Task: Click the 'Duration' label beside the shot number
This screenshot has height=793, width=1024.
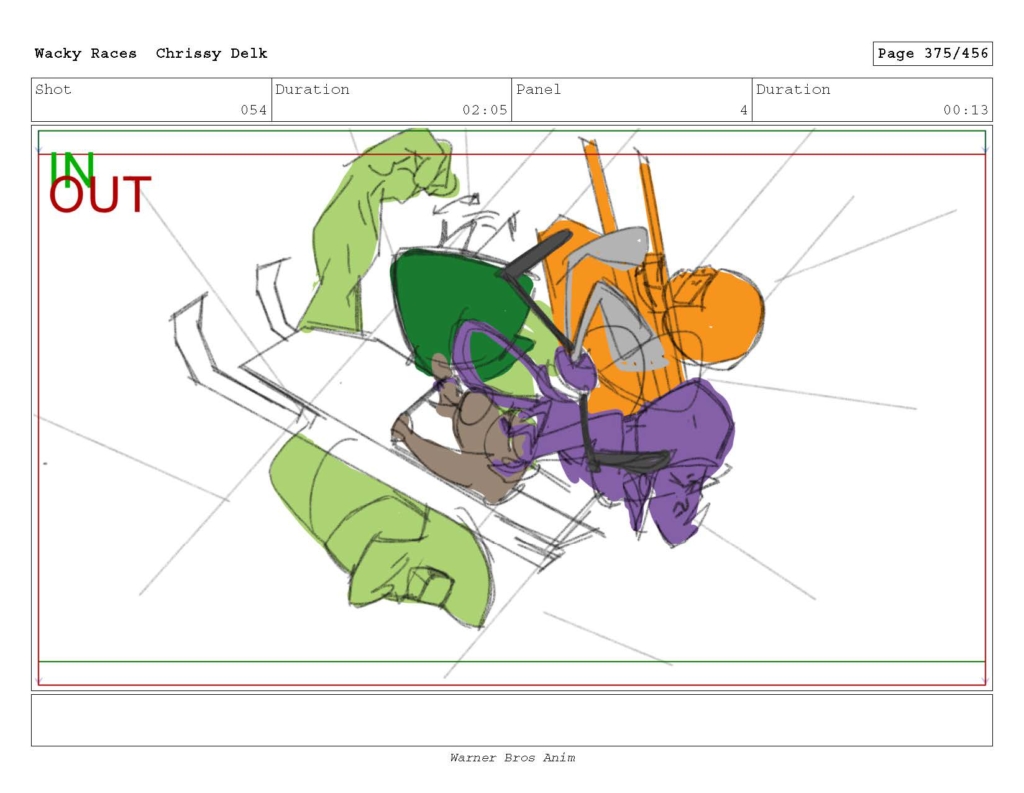Action: coord(312,89)
